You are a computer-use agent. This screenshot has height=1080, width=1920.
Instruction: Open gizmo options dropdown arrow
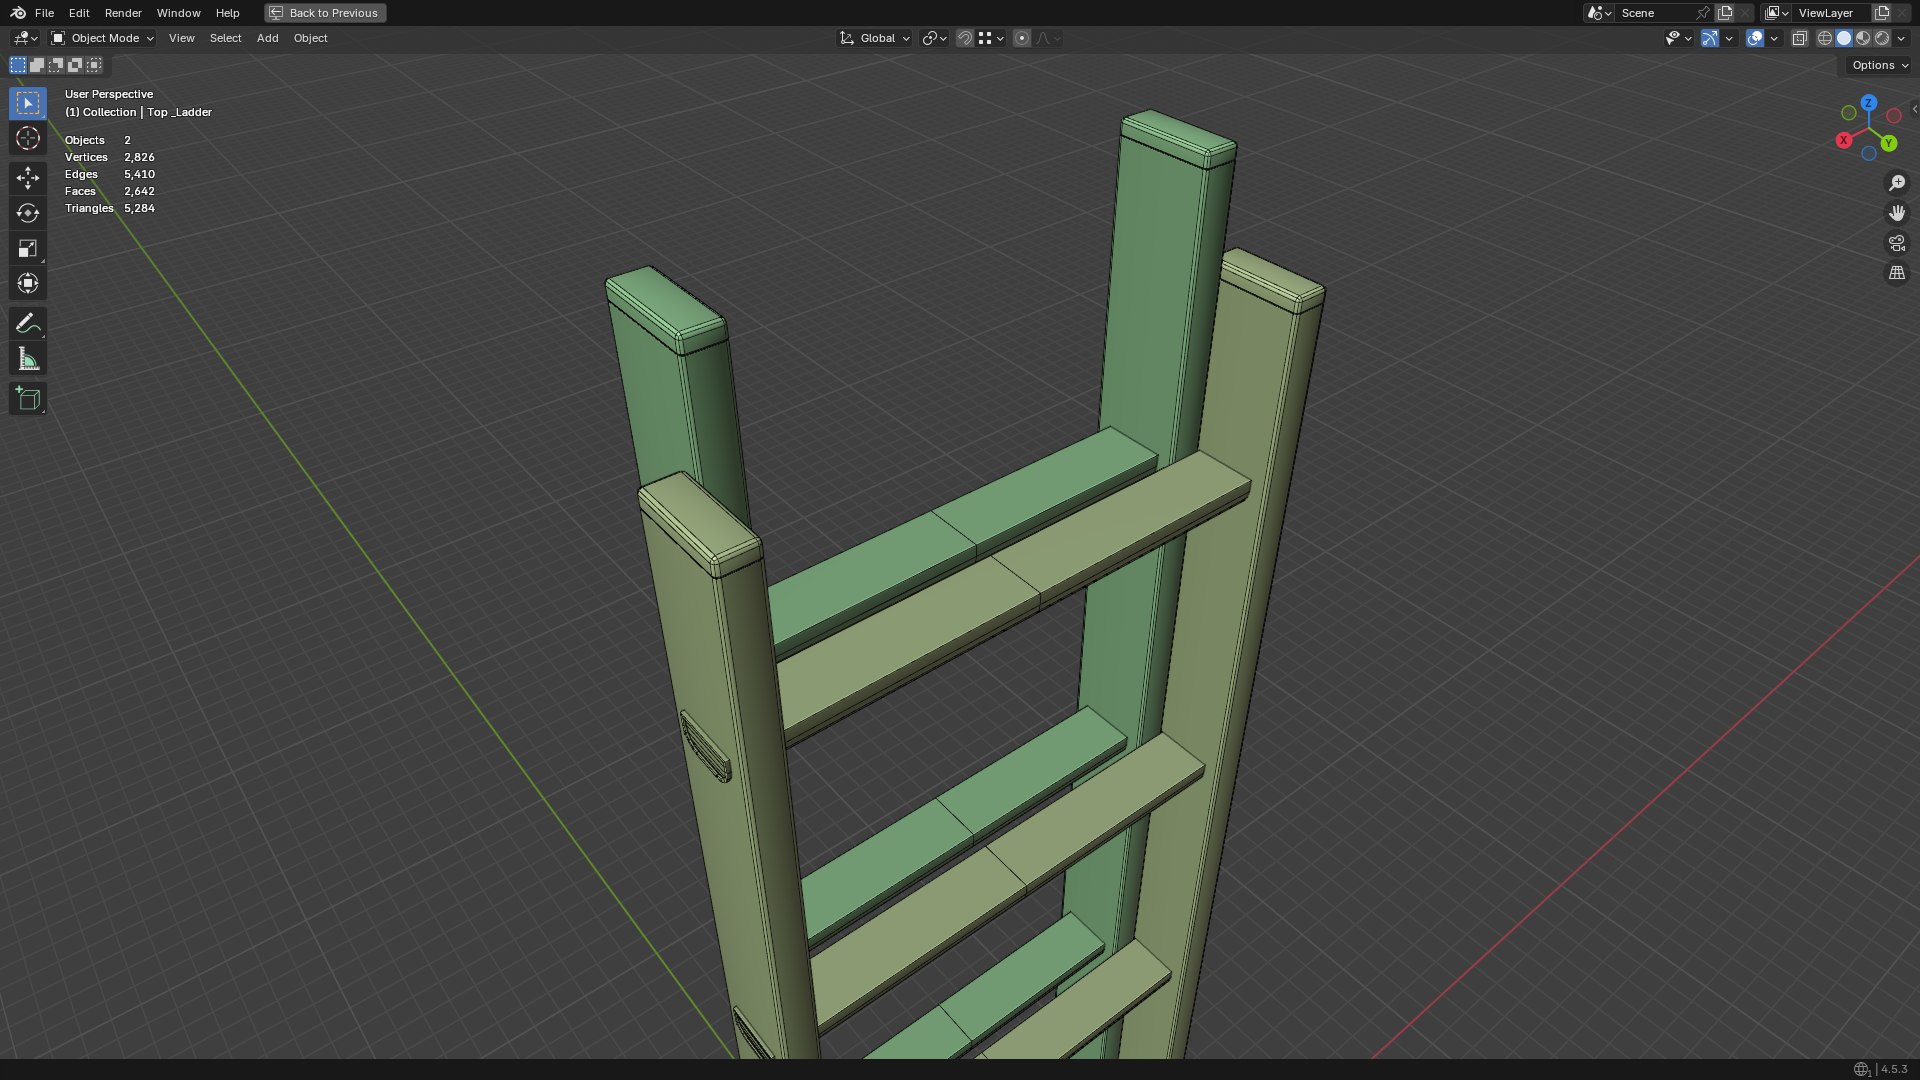tap(1729, 38)
